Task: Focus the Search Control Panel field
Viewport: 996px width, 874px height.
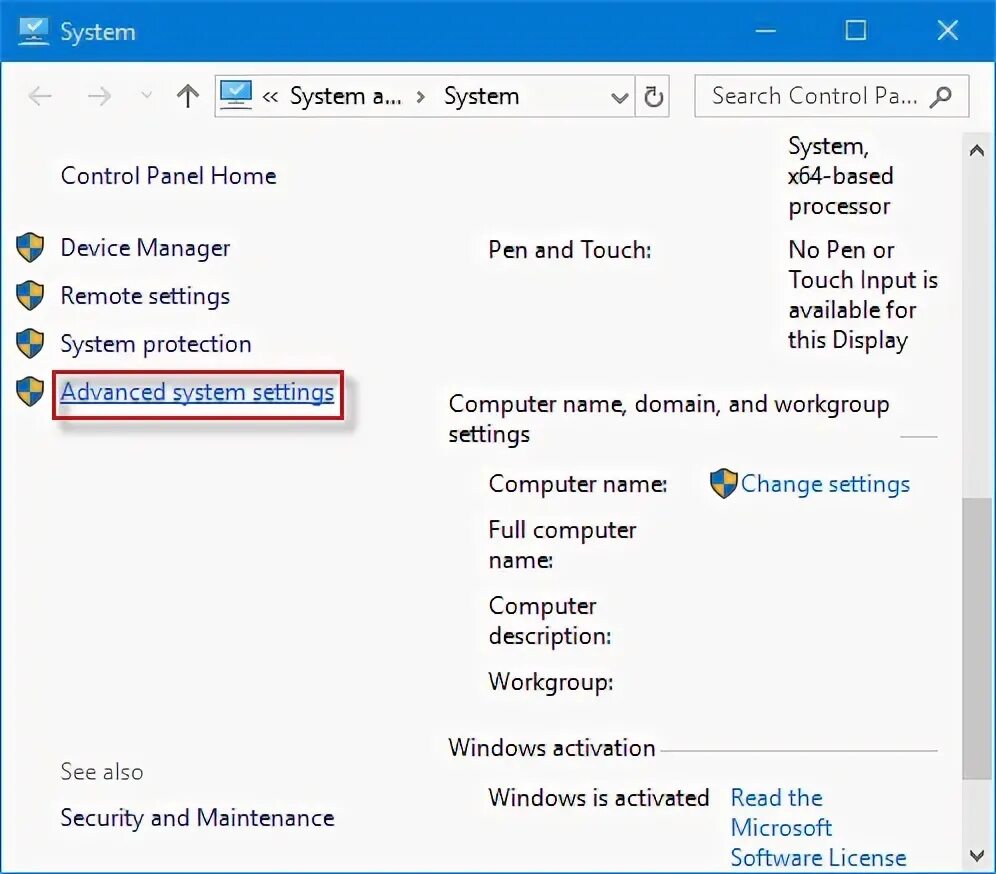Action: tap(831, 96)
